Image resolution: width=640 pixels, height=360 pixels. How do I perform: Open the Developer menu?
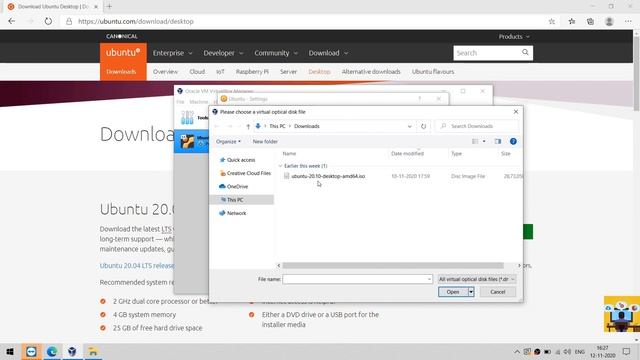(x=223, y=53)
